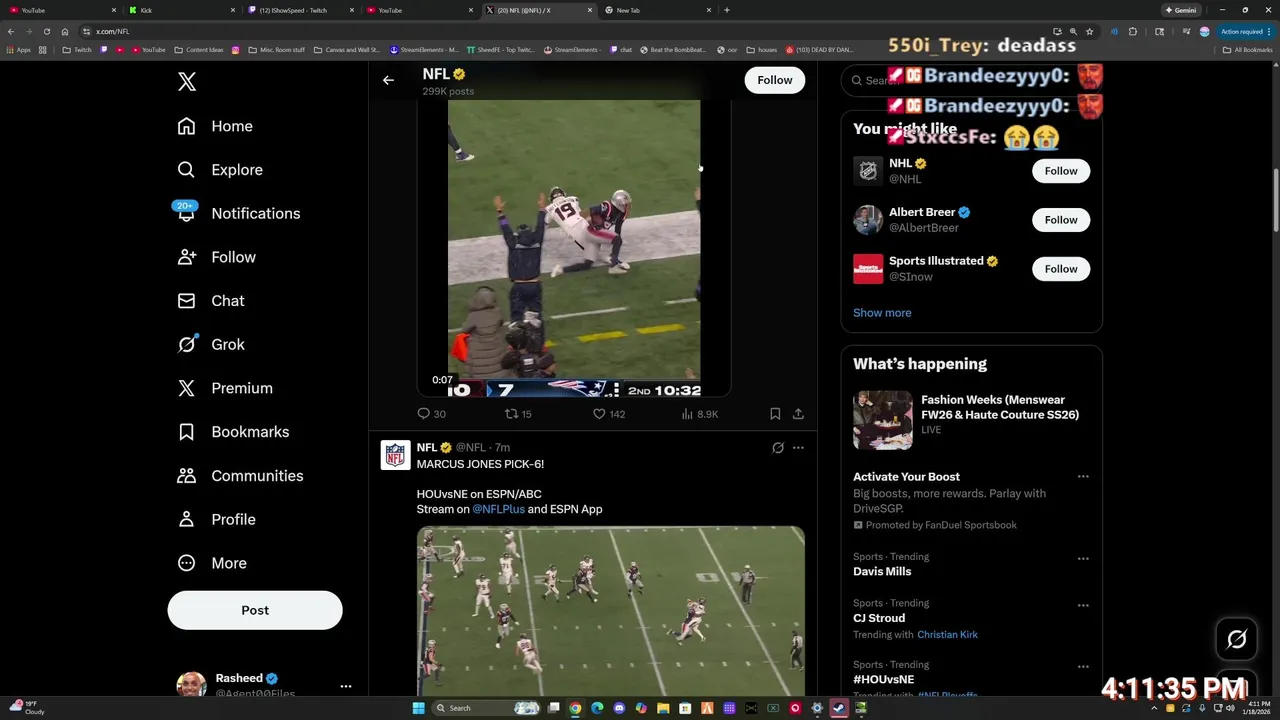Click the share icon on video post
This screenshot has width=1280, height=720.
coord(798,413)
